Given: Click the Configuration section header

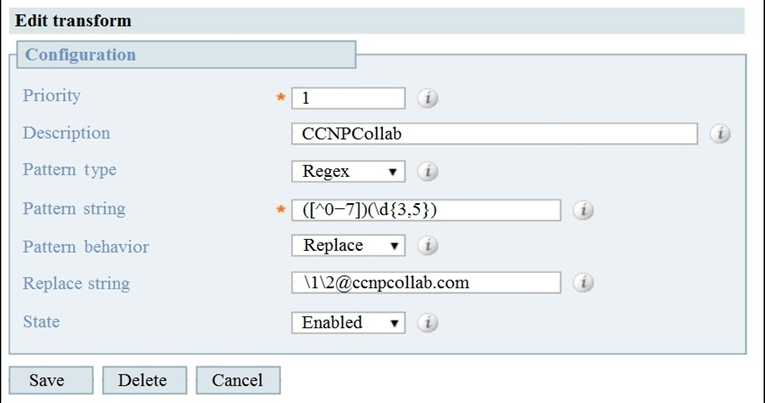Looking at the screenshot, I should click(x=186, y=55).
